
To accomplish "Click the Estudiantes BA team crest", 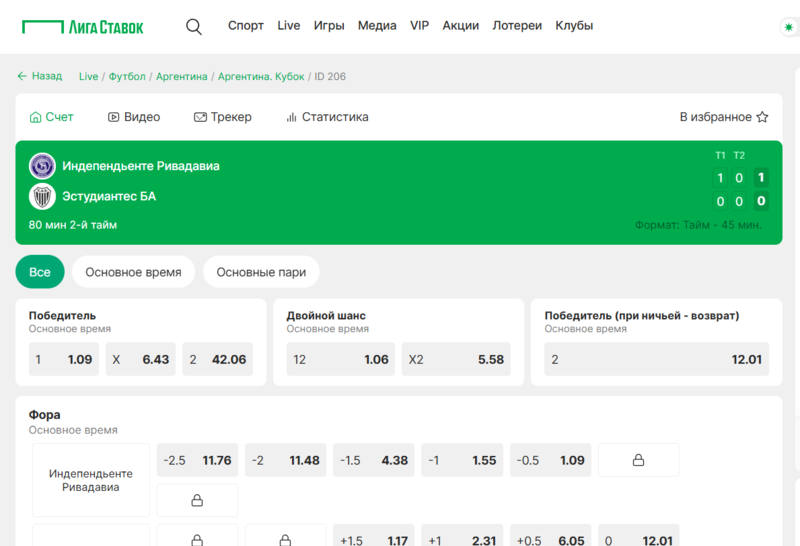I will pyautogui.click(x=42, y=196).
